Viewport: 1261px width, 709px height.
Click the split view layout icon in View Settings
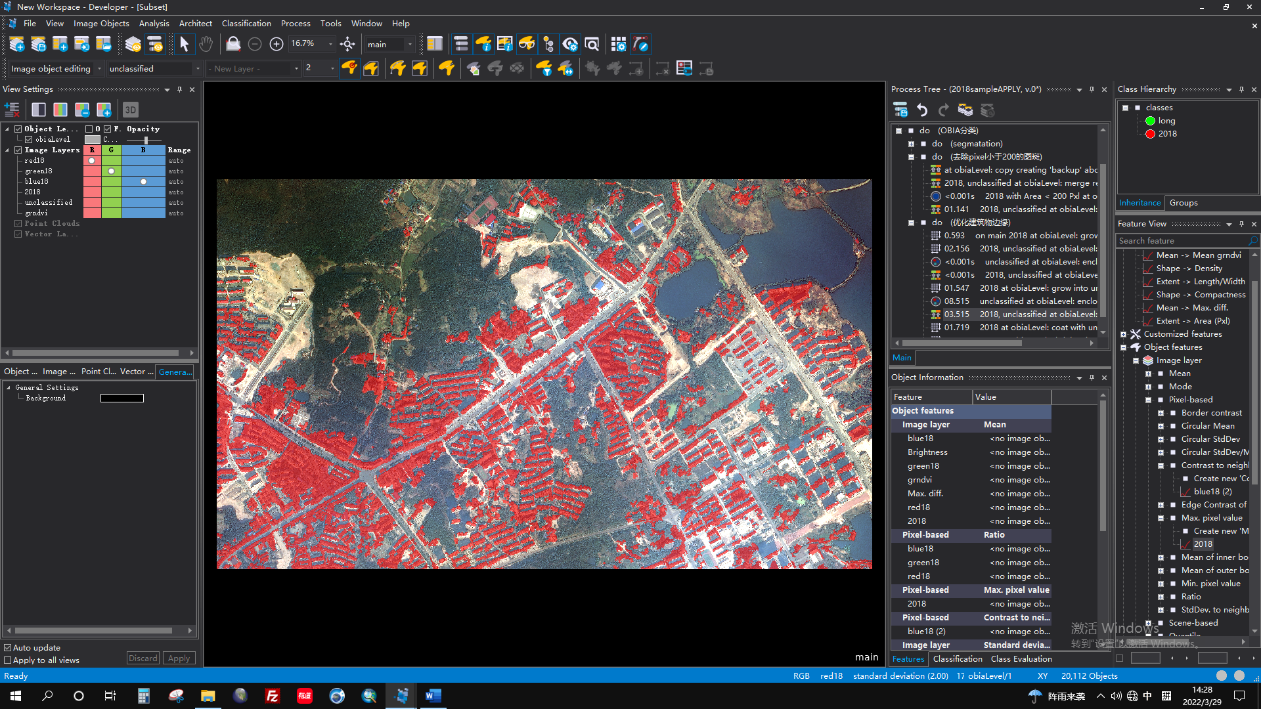click(x=38, y=110)
